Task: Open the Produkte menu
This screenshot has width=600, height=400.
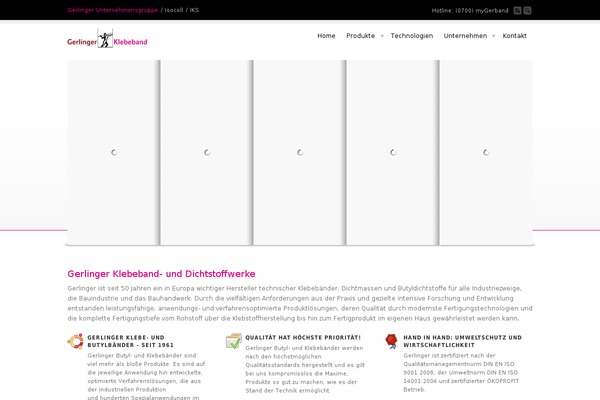Action: tap(360, 36)
